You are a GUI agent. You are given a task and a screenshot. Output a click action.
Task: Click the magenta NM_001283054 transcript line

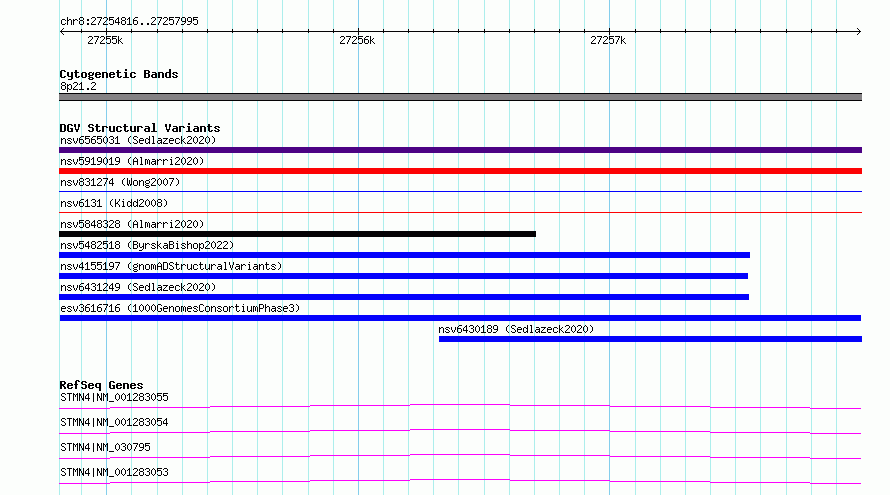pyautogui.click(x=460, y=431)
